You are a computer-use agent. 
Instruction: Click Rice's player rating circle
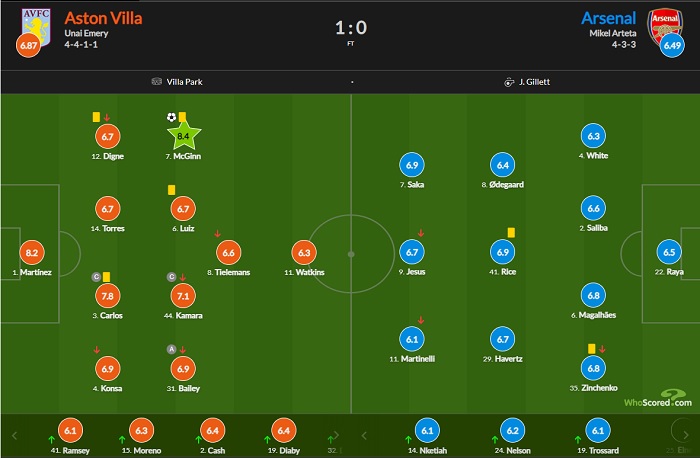pyautogui.click(x=503, y=253)
